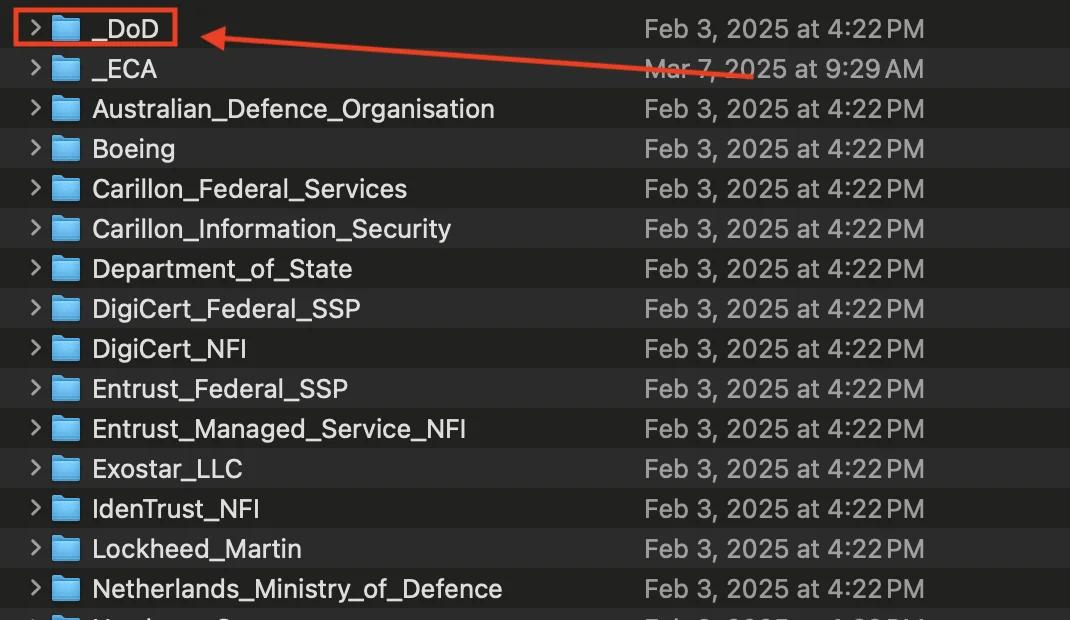Click the Entrust_Federal_SSP folder icon
The height and width of the screenshot is (620, 1070).
(66, 389)
